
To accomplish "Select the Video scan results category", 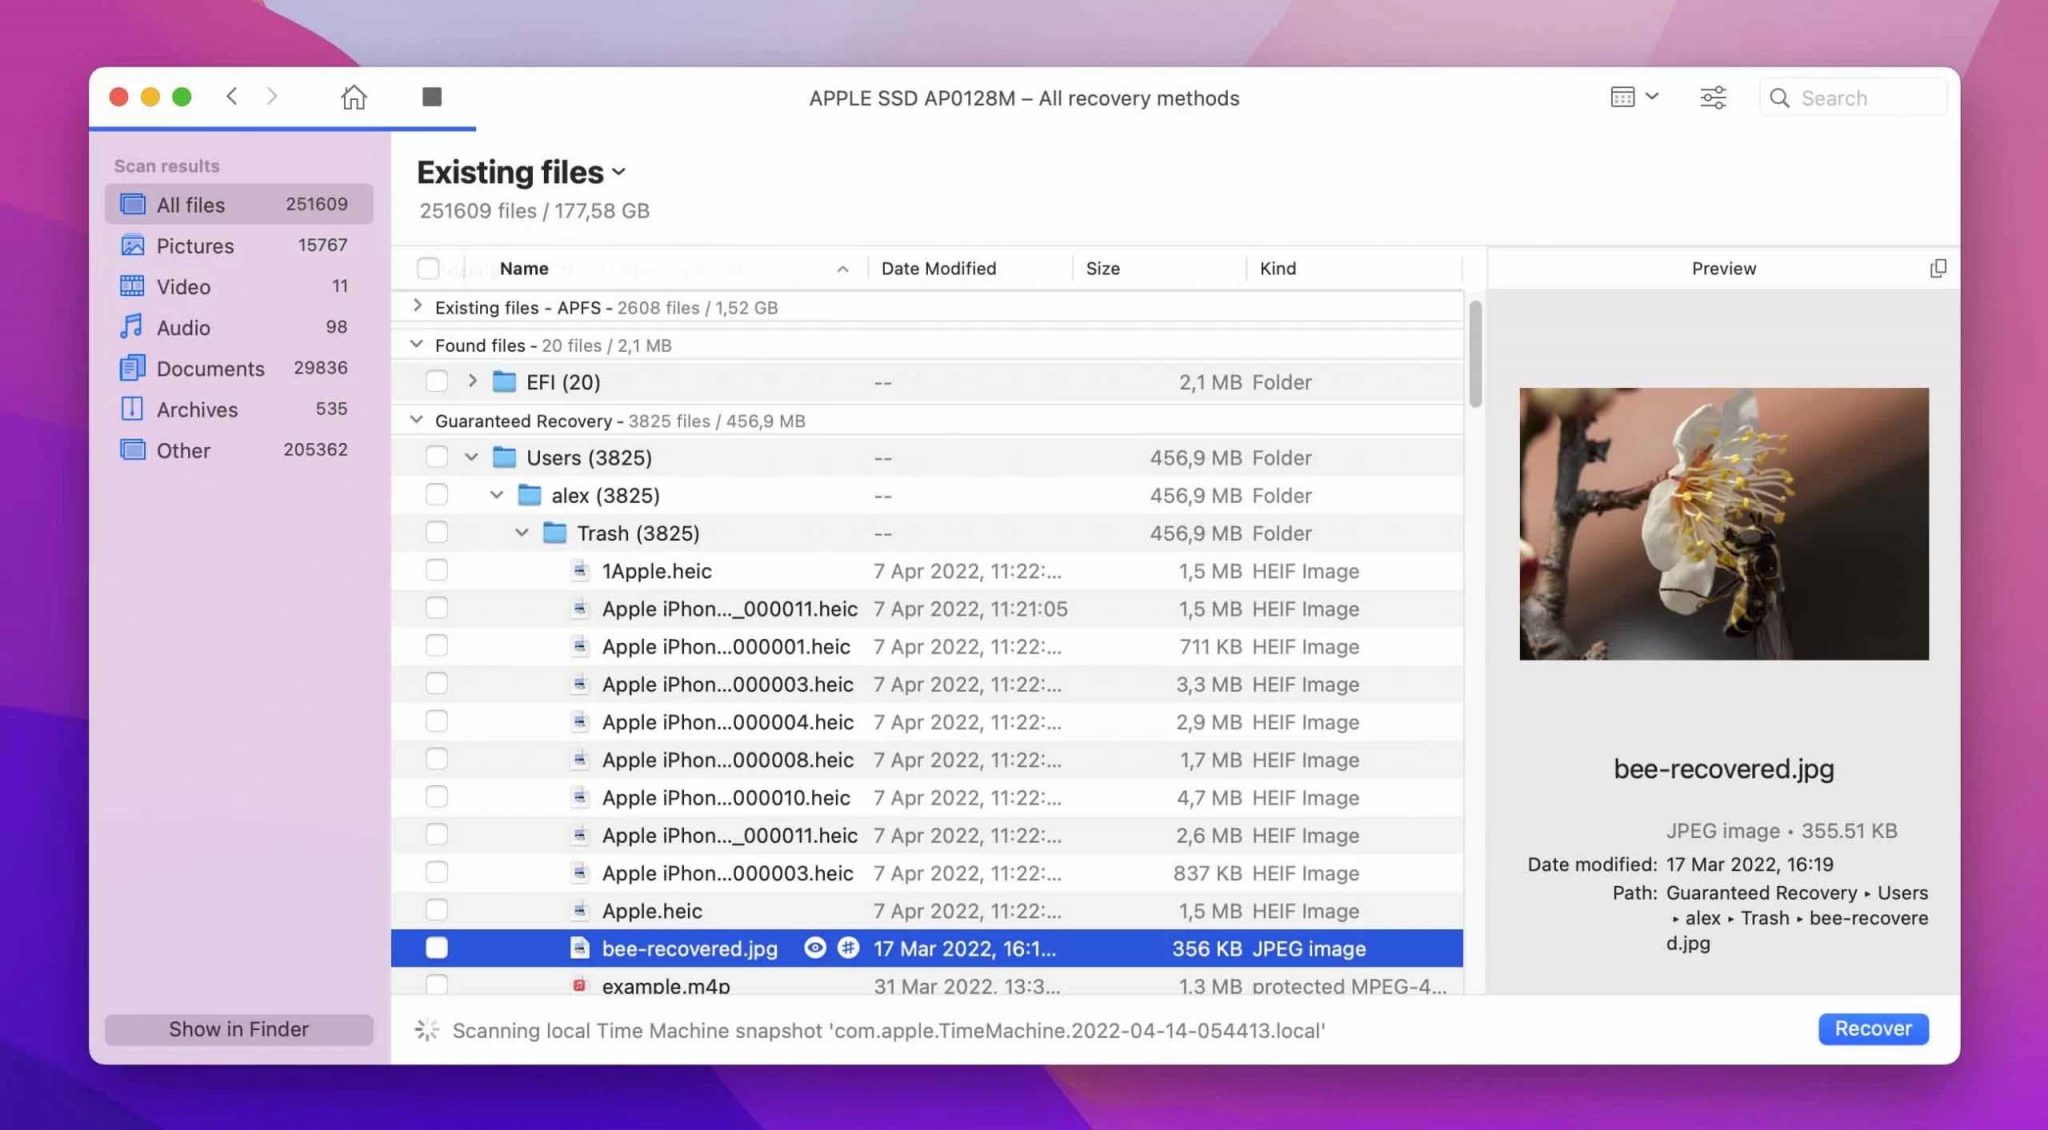I will click(182, 286).
